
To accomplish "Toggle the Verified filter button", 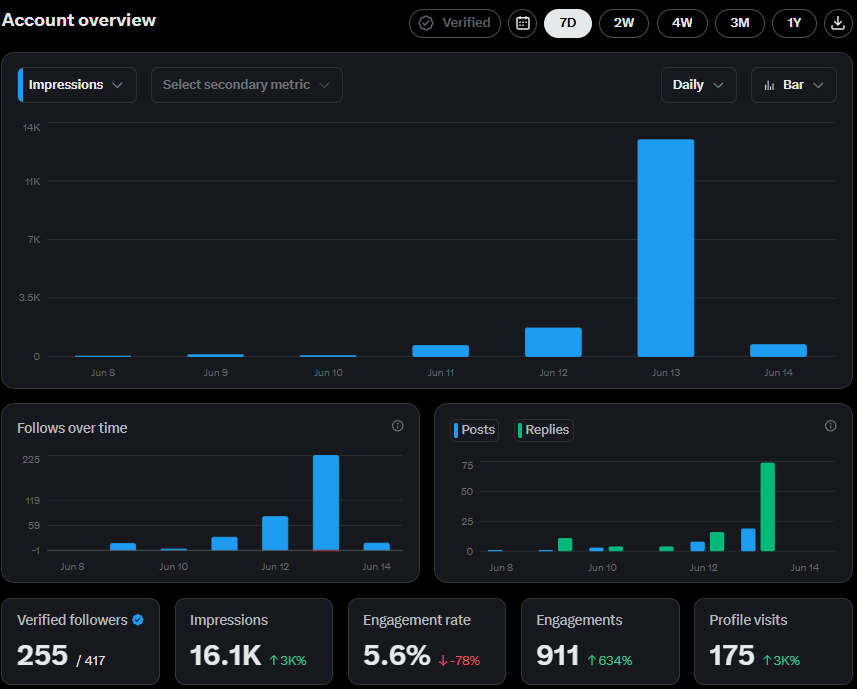I will 455,23.
